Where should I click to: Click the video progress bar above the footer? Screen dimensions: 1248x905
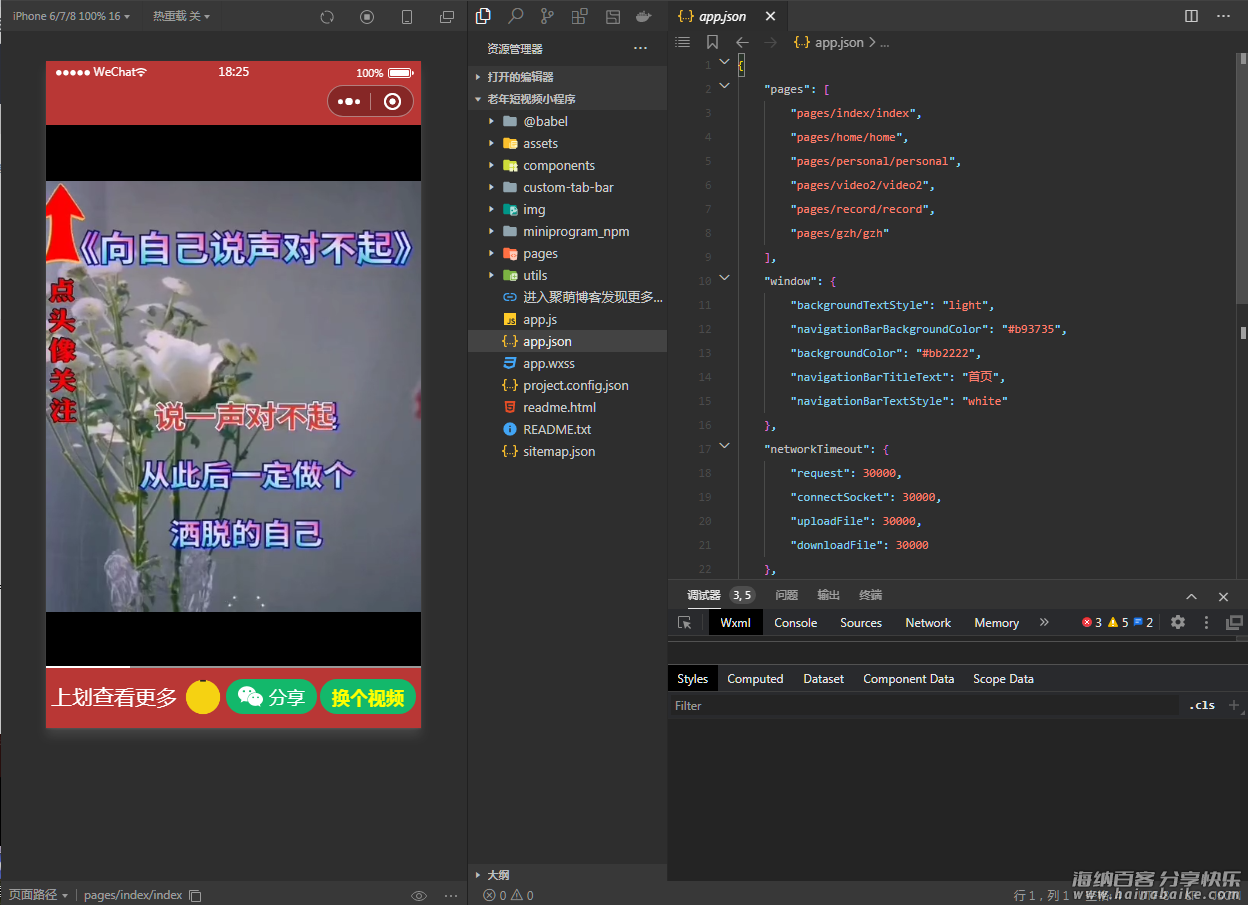[233, 666]
